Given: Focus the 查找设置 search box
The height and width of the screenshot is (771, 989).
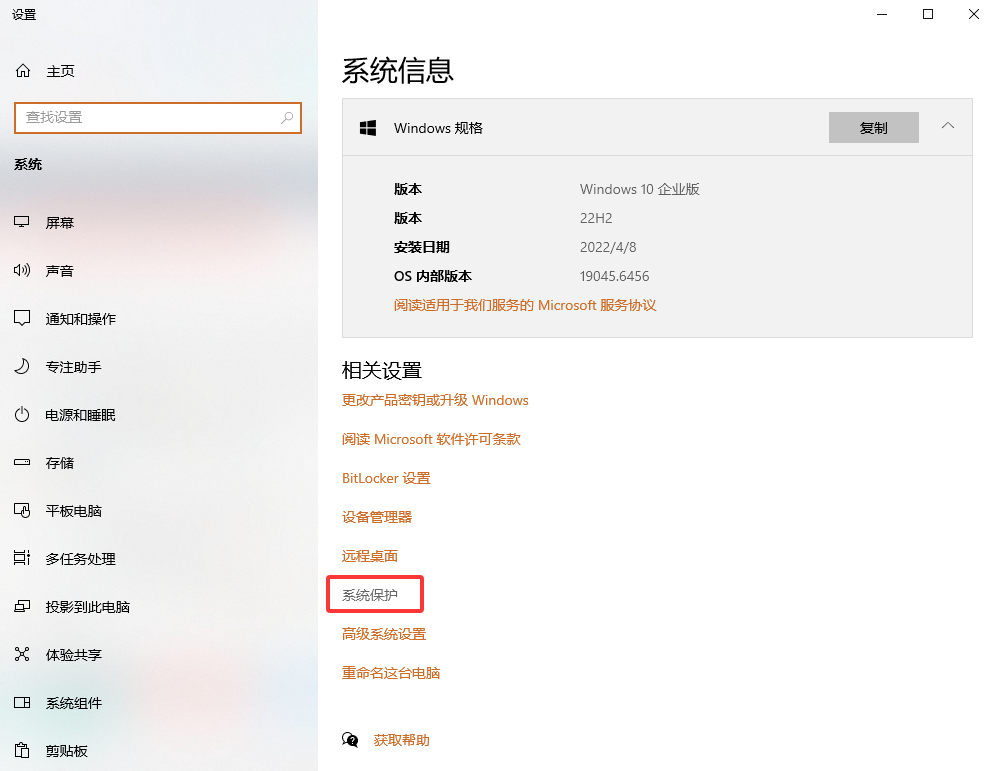Looking at the screenshot, I should coord(158,117).
